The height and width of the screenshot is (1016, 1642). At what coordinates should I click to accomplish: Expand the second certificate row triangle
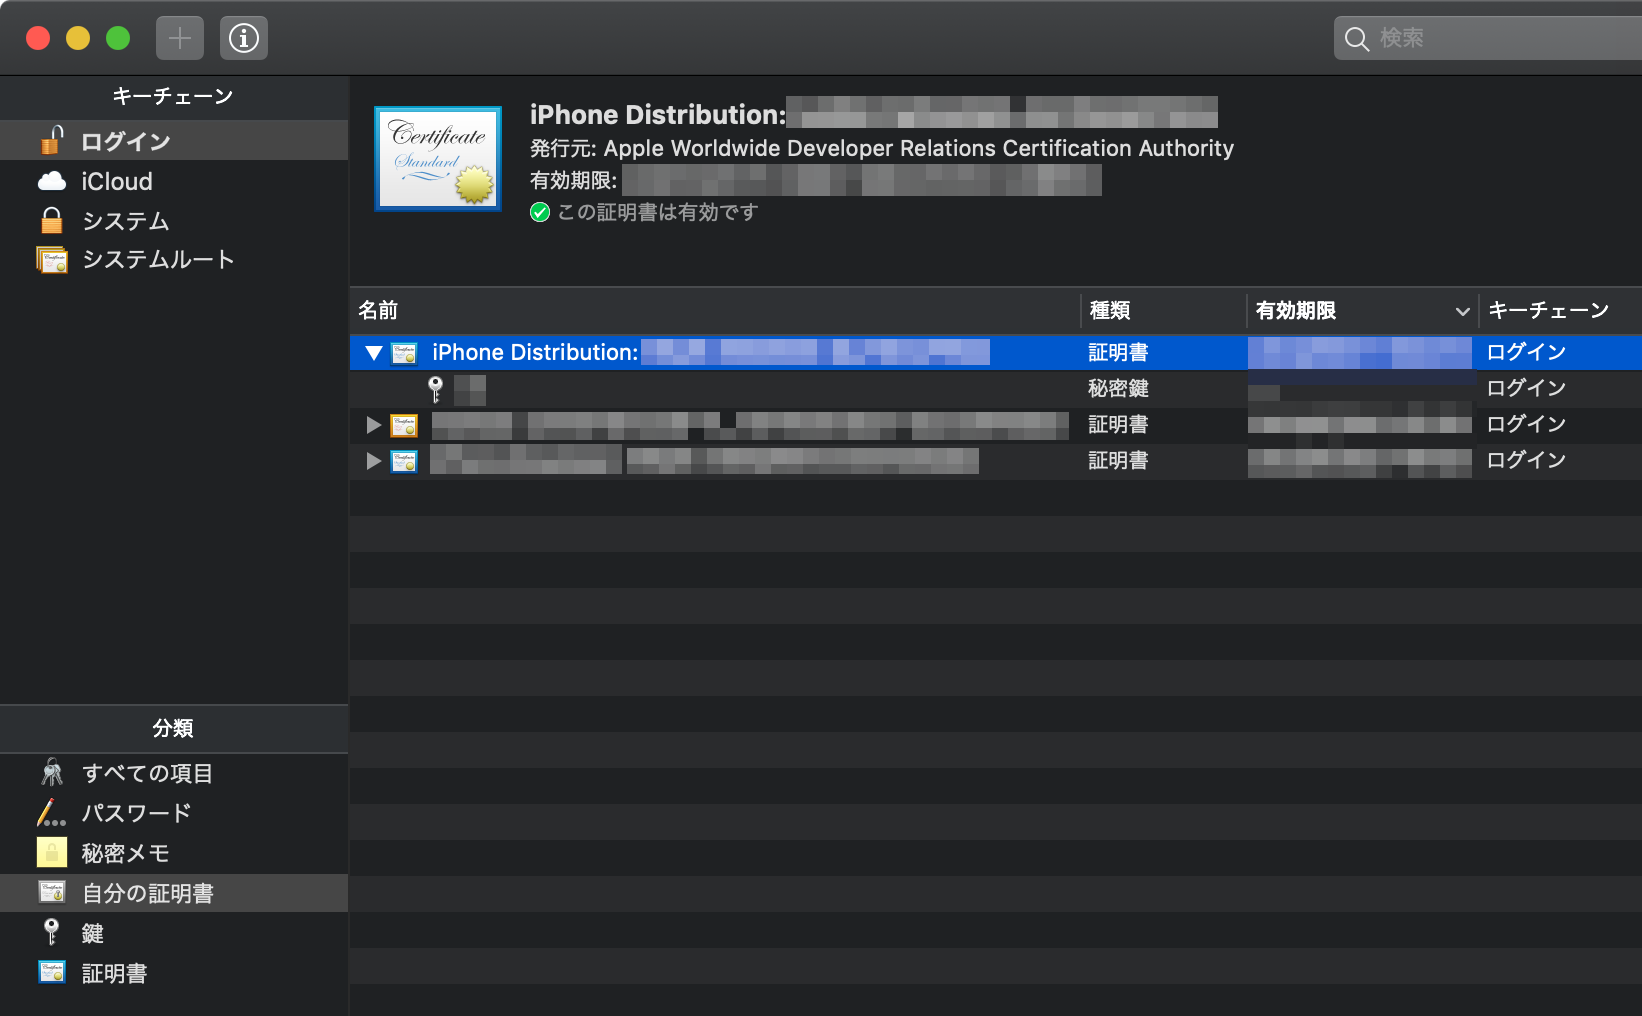(x=374, y=425)
